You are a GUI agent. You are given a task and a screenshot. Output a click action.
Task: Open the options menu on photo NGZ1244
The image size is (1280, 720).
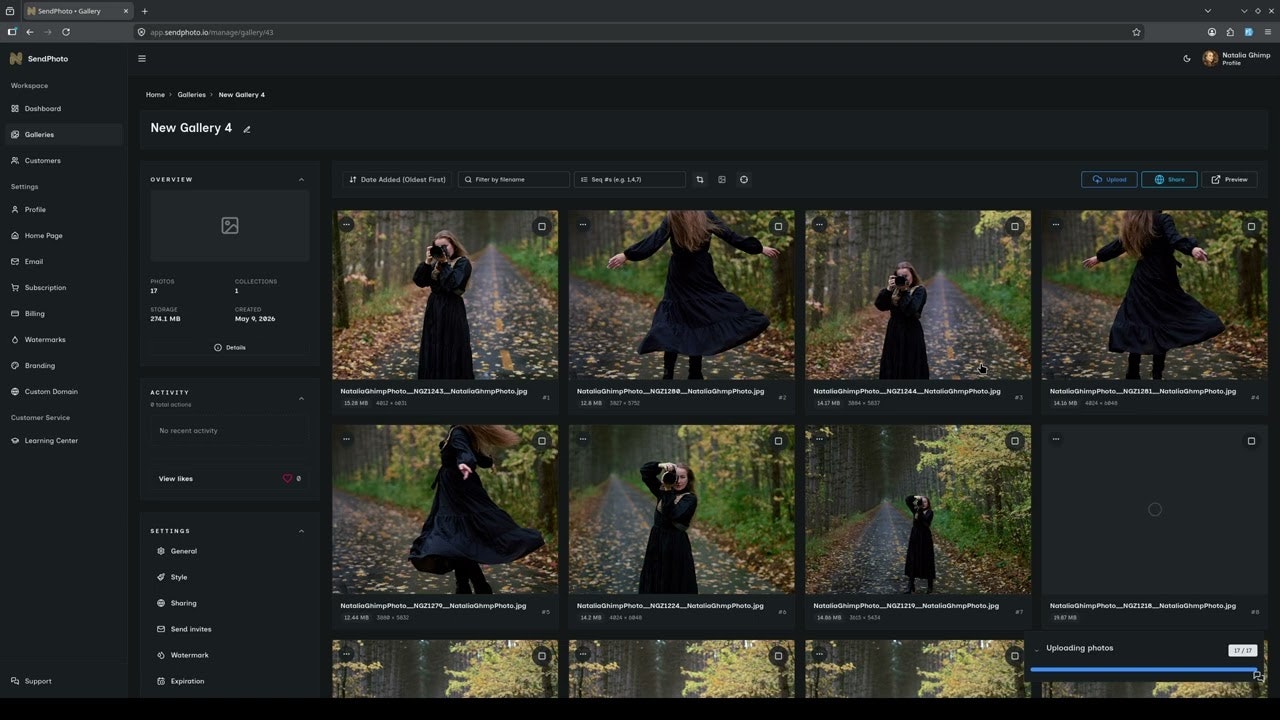(x=819, y=225)
